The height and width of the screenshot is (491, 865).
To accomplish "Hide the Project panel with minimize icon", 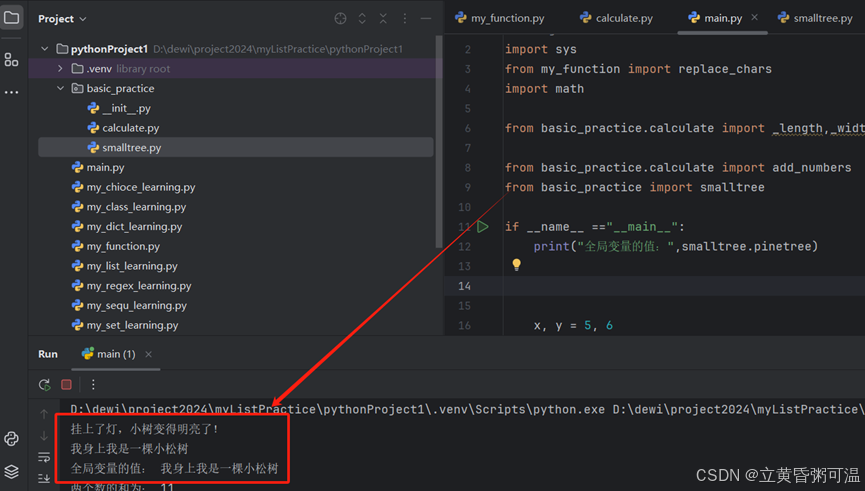I will tap(426, 18).
